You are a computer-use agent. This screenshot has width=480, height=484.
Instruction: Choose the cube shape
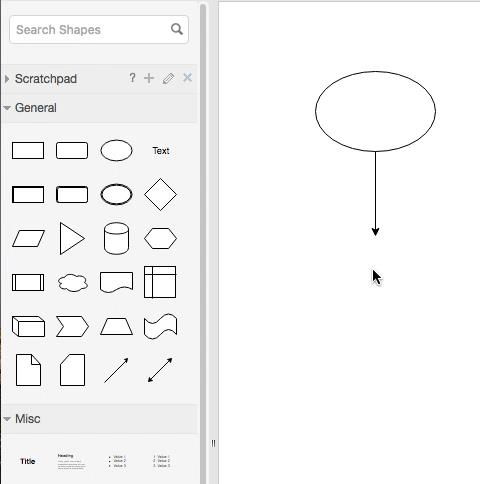pyautogui.click(x=28, y=326)
